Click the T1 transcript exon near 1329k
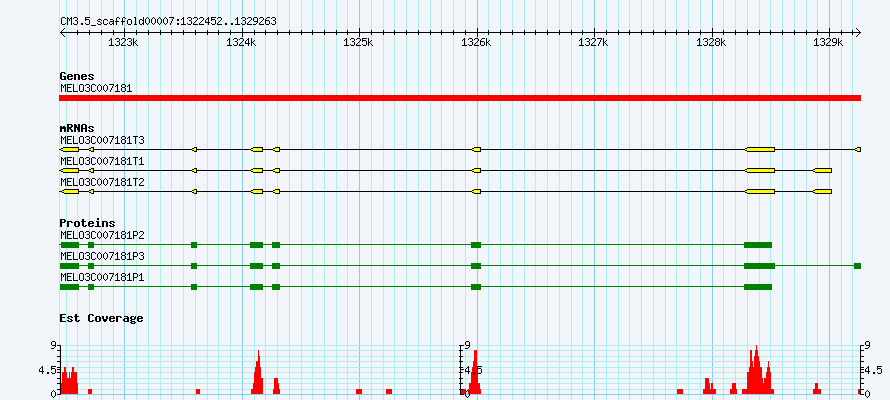This screenshot has width=890, height=400. tap(822, 170)
